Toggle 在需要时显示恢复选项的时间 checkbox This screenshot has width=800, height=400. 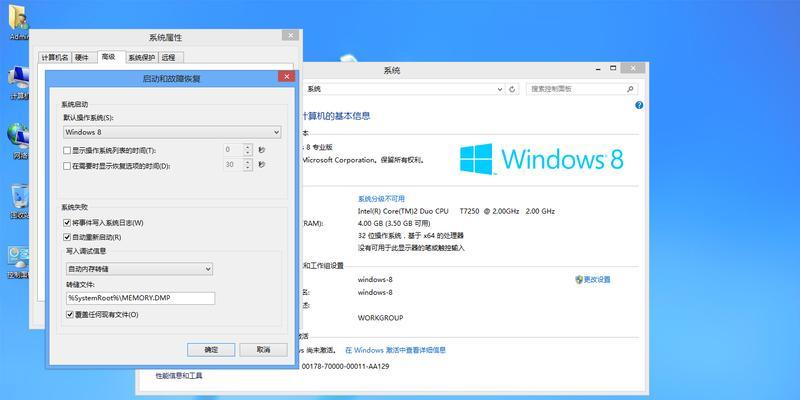tap(67, 166)
